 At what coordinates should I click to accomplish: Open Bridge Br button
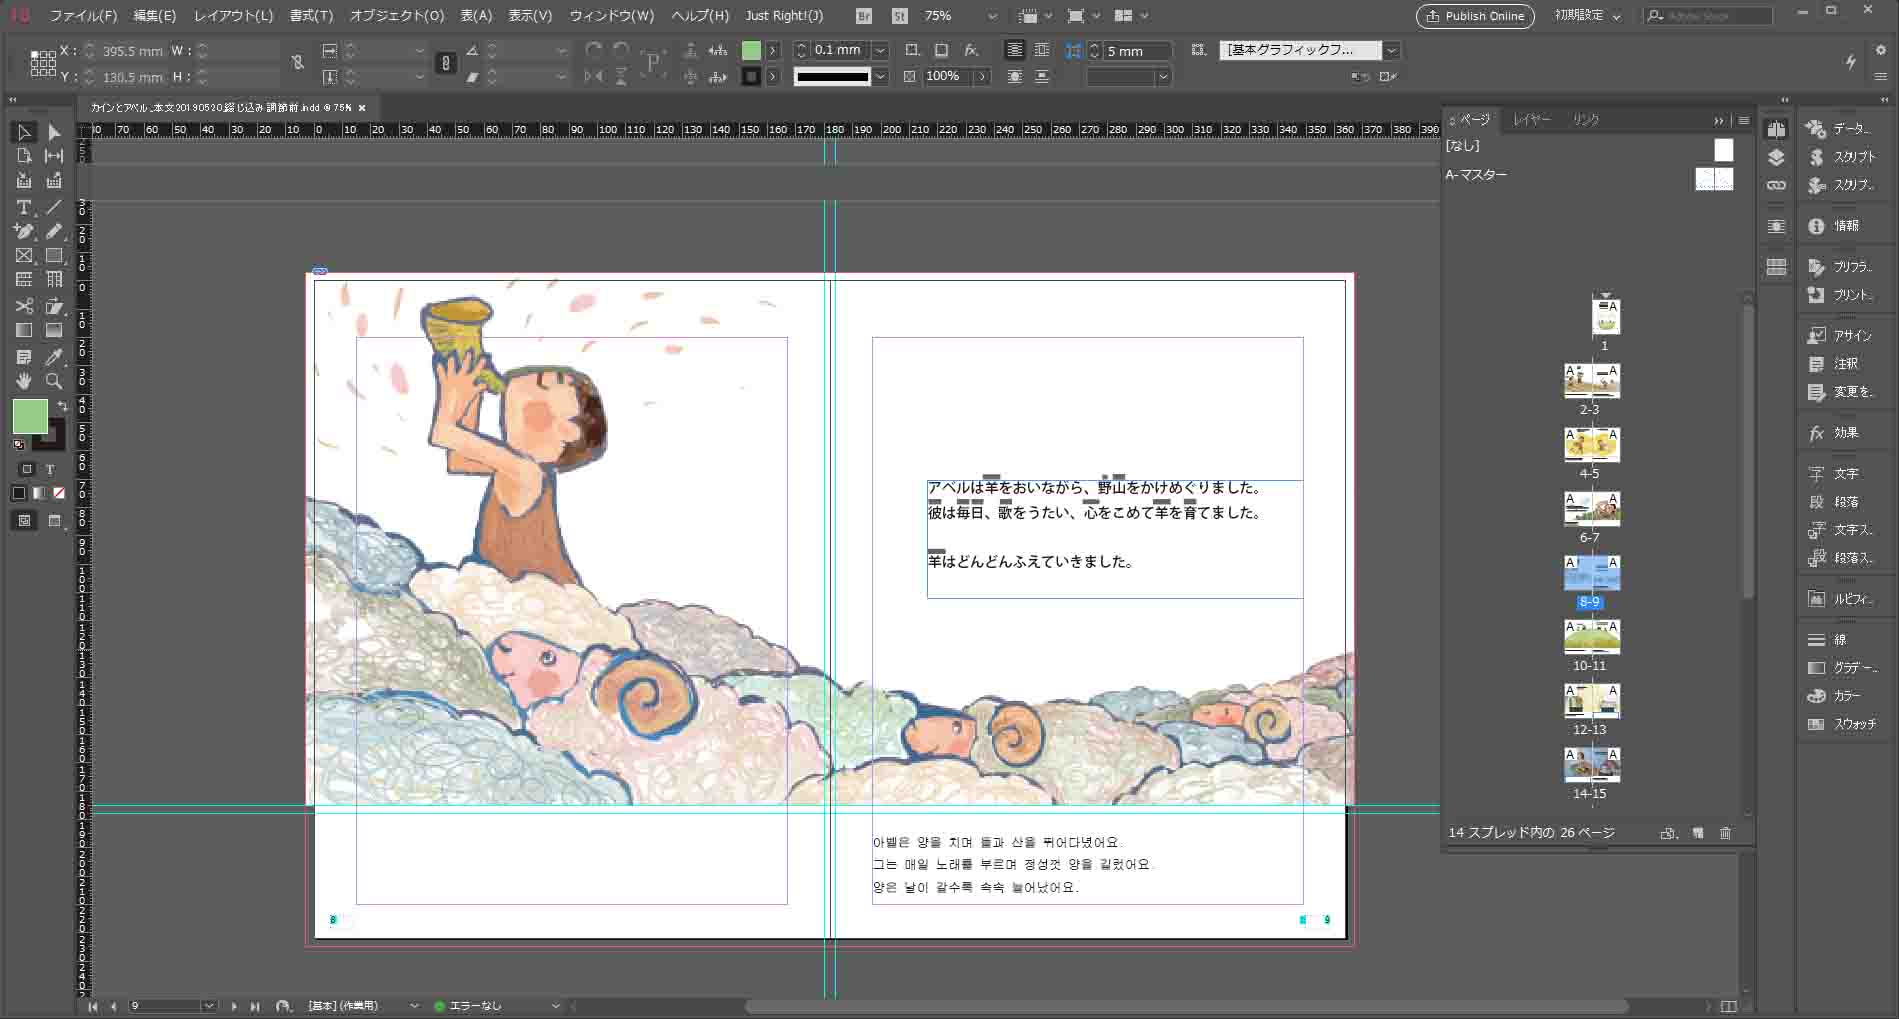[x=865, y=16]
